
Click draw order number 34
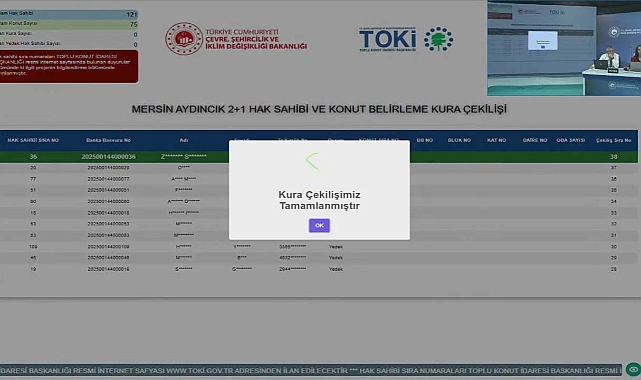tap(614, 201)
